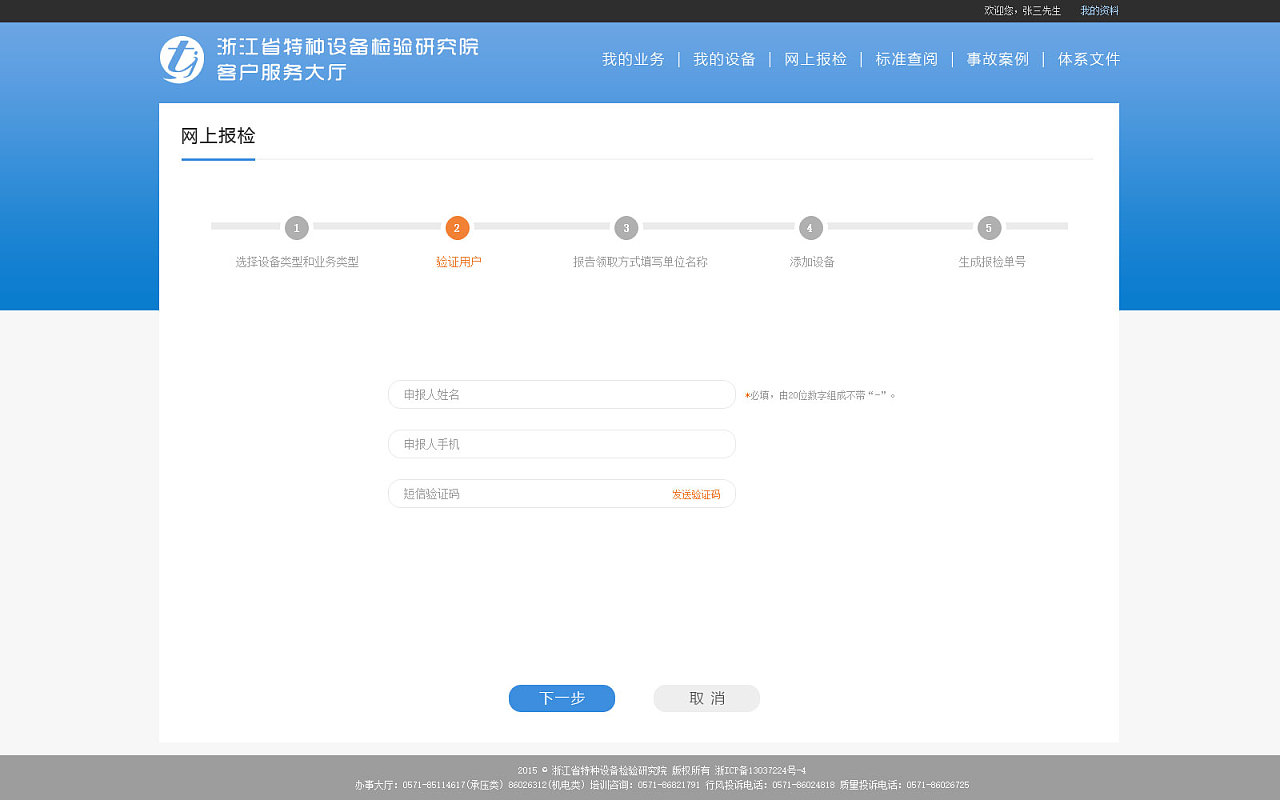1280x800 pixels.
Task: Click the 取消 cancel button
Action: pos(706,698)
